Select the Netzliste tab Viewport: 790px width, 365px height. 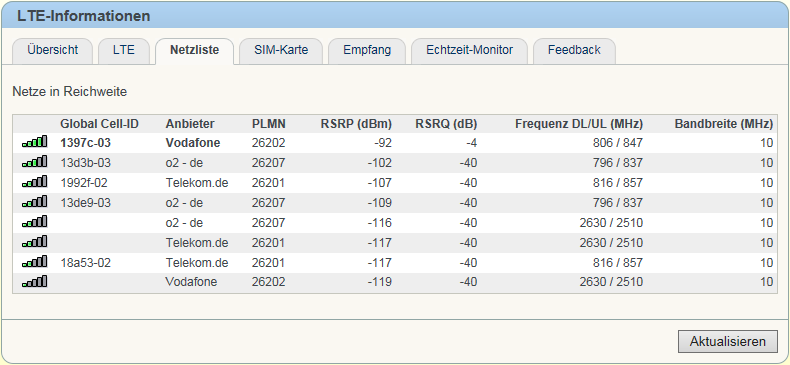[194, 50]
